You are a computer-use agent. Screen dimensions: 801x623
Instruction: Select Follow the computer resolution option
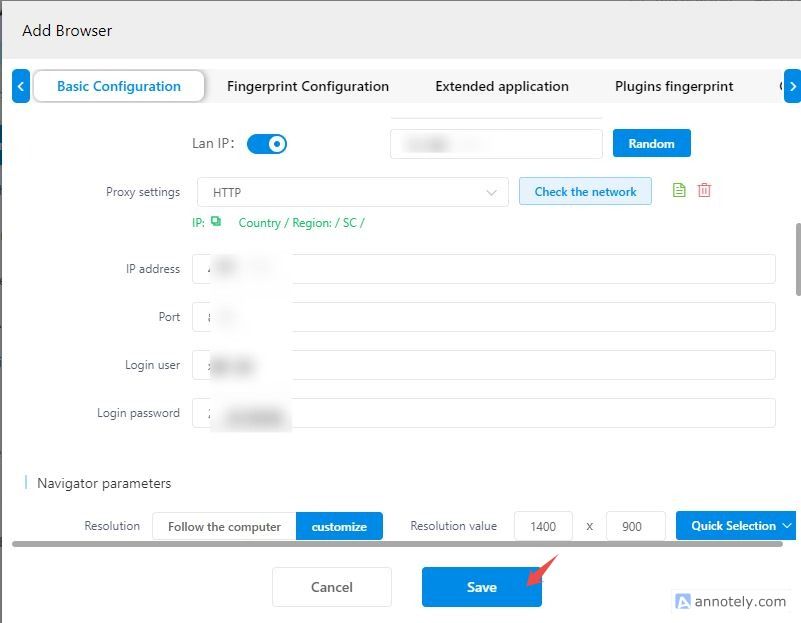[x=224, y=526]
